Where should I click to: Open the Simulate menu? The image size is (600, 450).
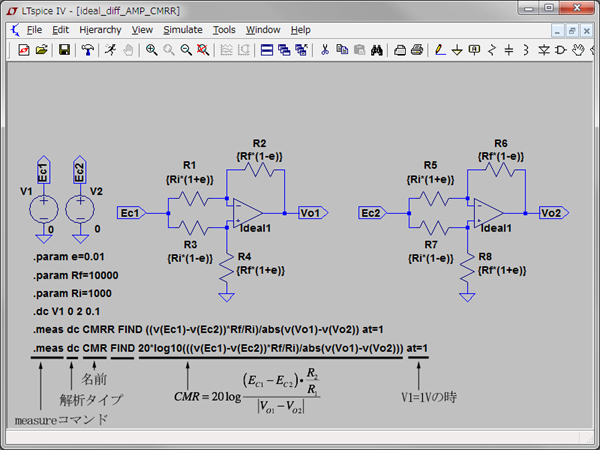point(182,30)
